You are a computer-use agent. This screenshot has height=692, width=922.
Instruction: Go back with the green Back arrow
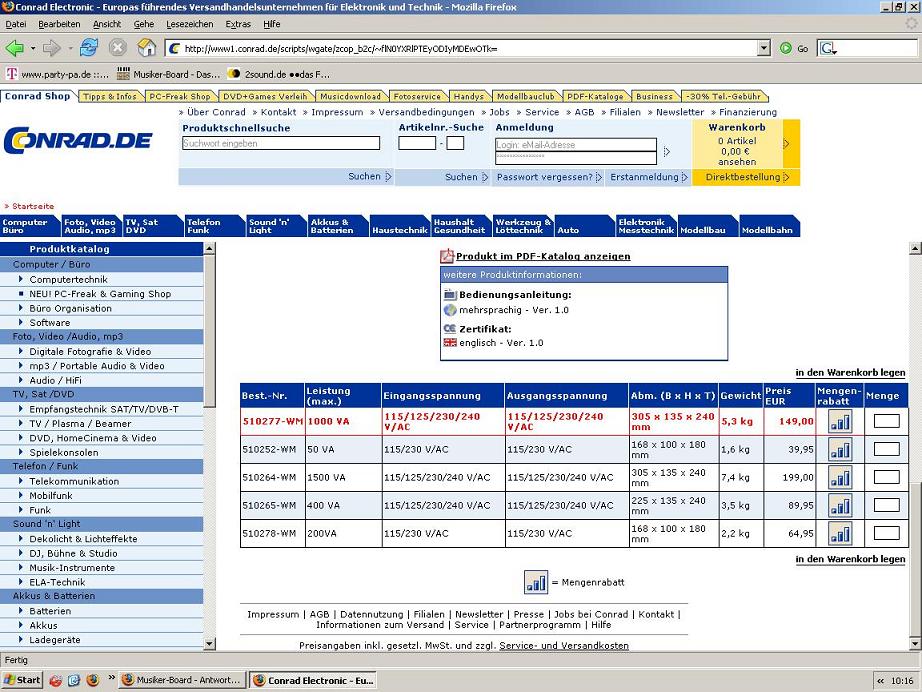(x=14, y=48)
